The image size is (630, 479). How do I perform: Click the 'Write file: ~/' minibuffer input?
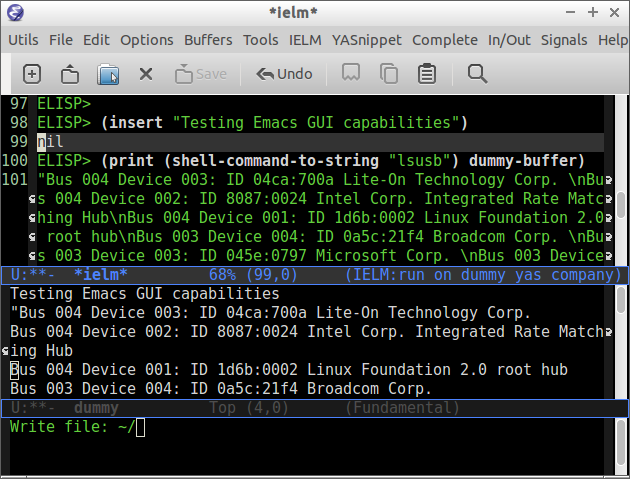tap(78, 427)
